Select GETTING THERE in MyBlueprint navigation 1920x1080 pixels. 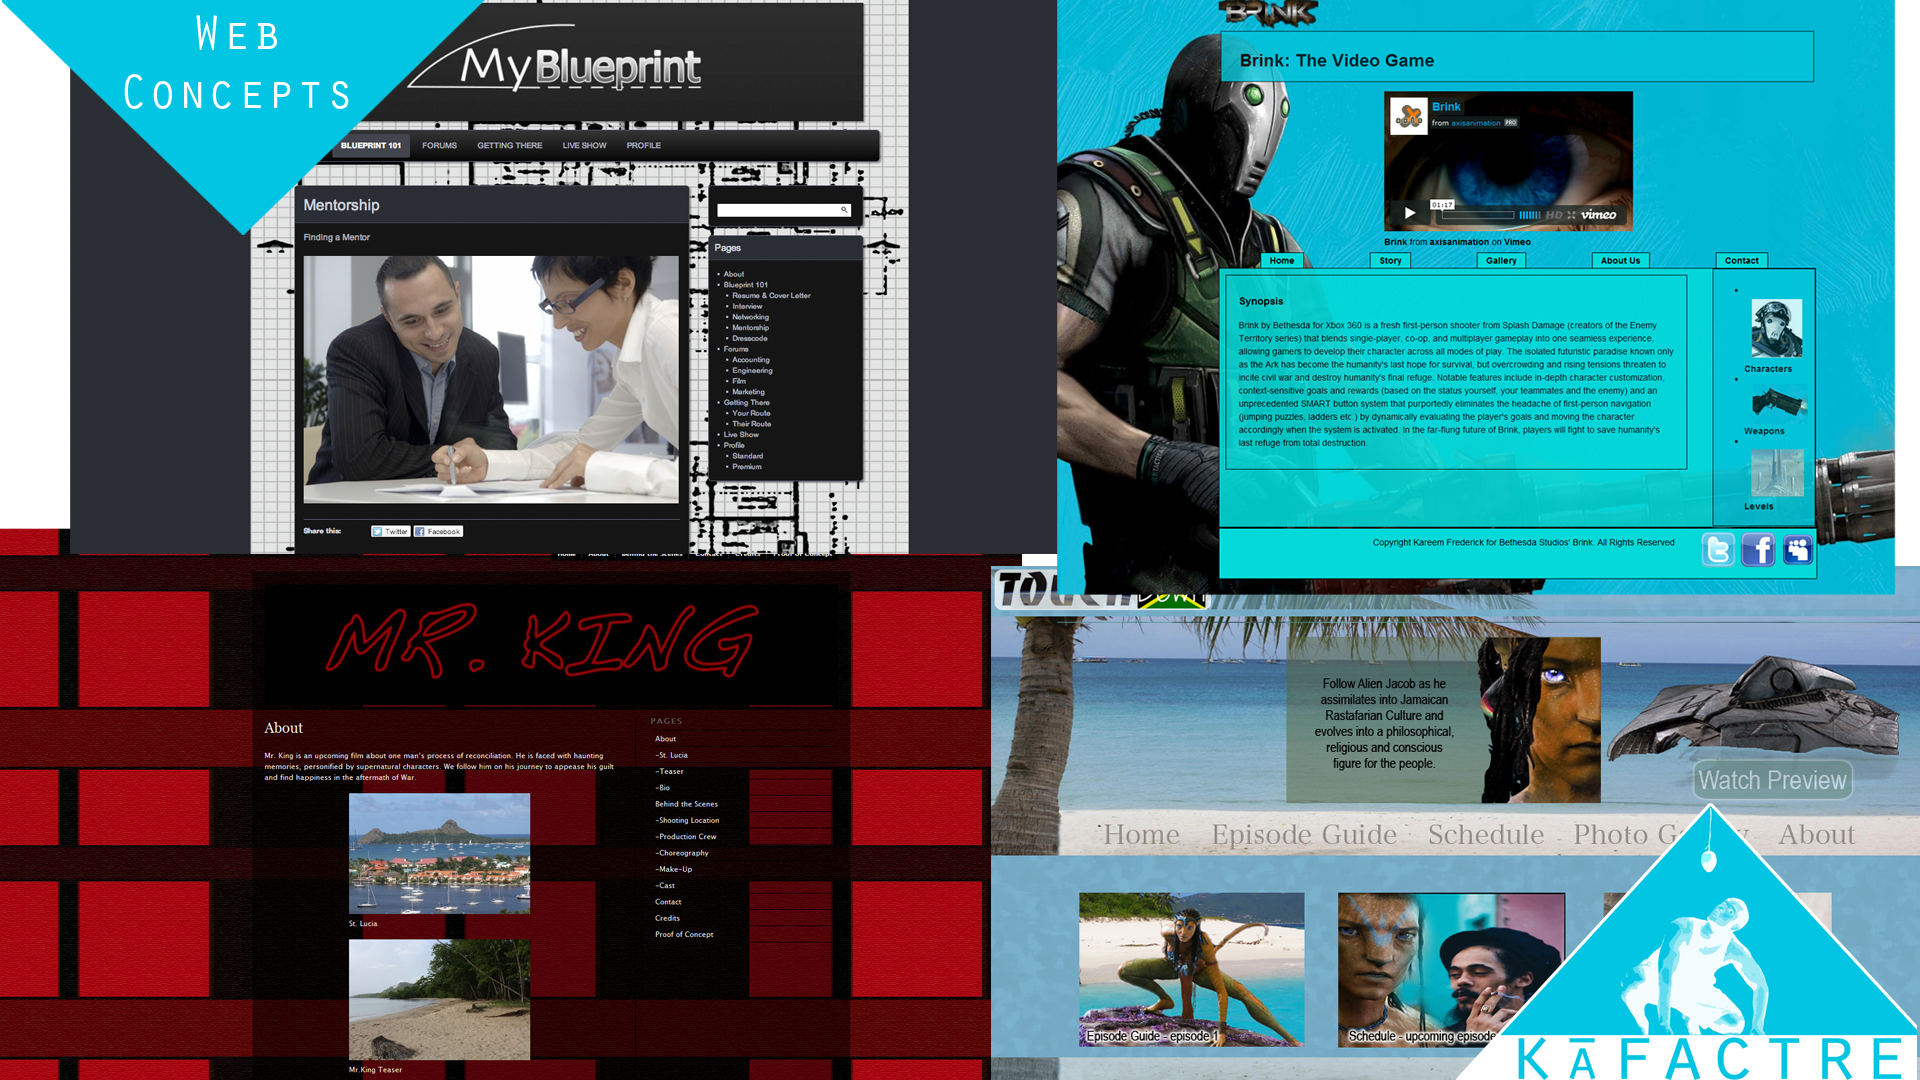509,146
